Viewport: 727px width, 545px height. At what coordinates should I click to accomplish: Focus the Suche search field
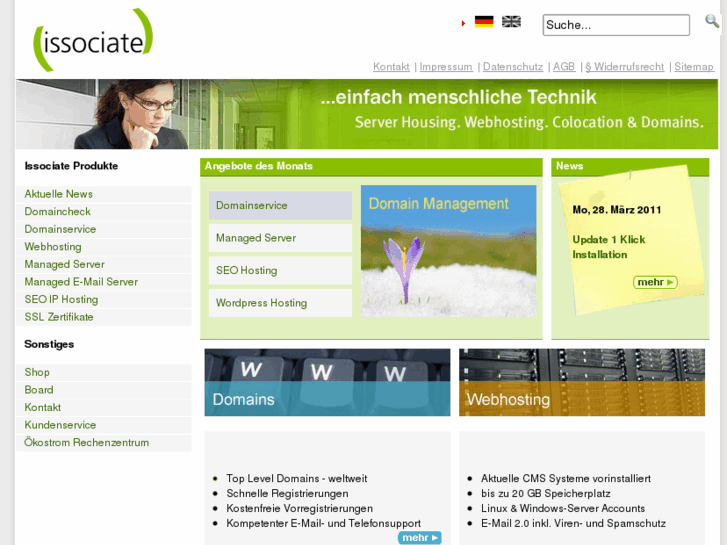tap(616, 25)
